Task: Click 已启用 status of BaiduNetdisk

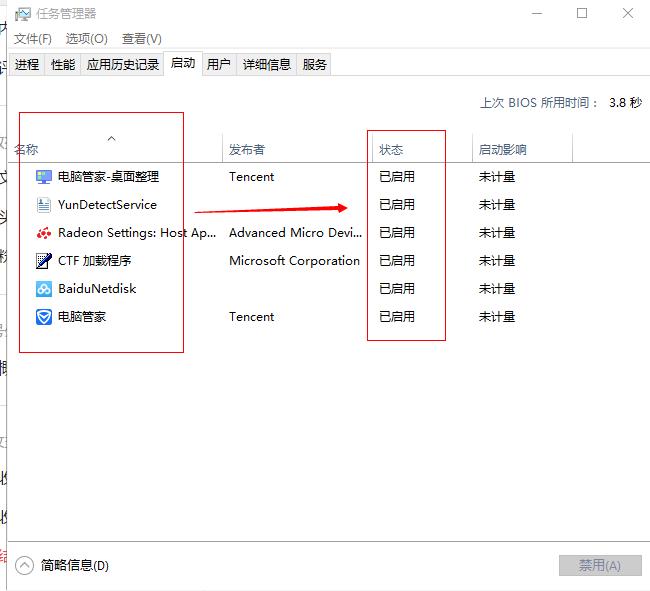Action: [397, 289]
